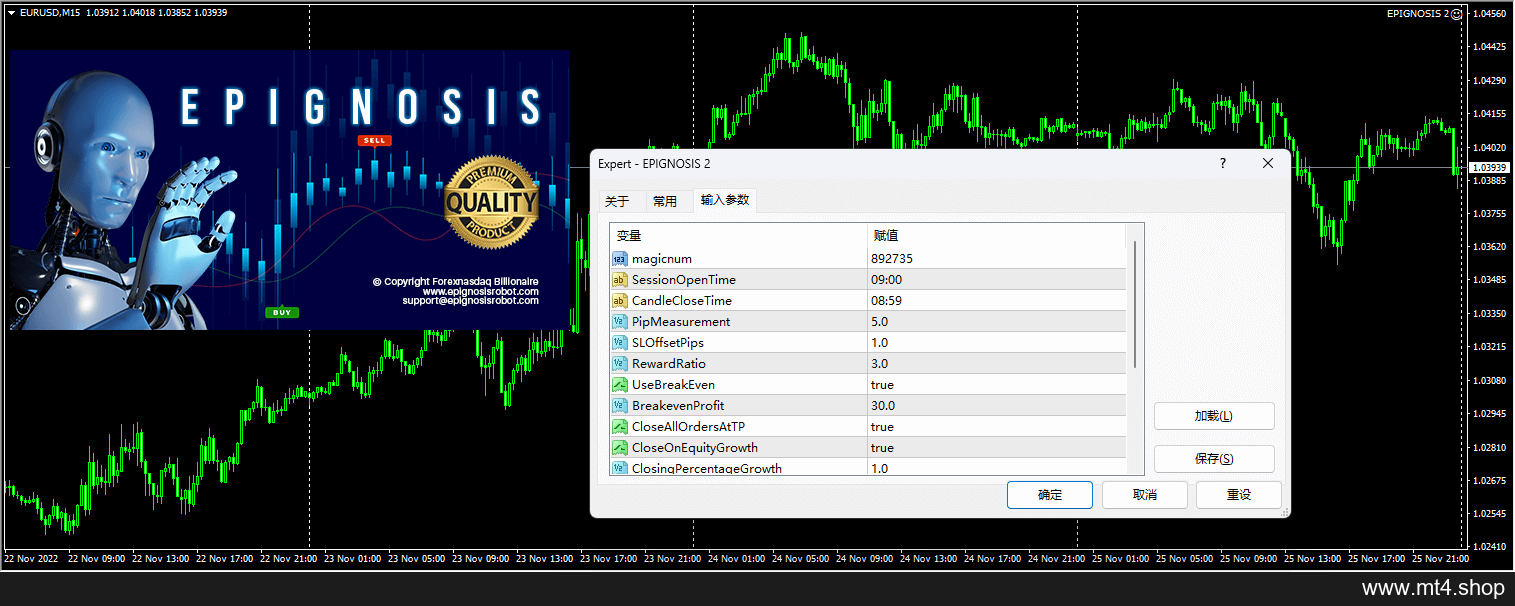Viewport: 1515px width, 606px height.
Task: Click the CloseOnEquityGrowth value true
Action: pos(882,448)
